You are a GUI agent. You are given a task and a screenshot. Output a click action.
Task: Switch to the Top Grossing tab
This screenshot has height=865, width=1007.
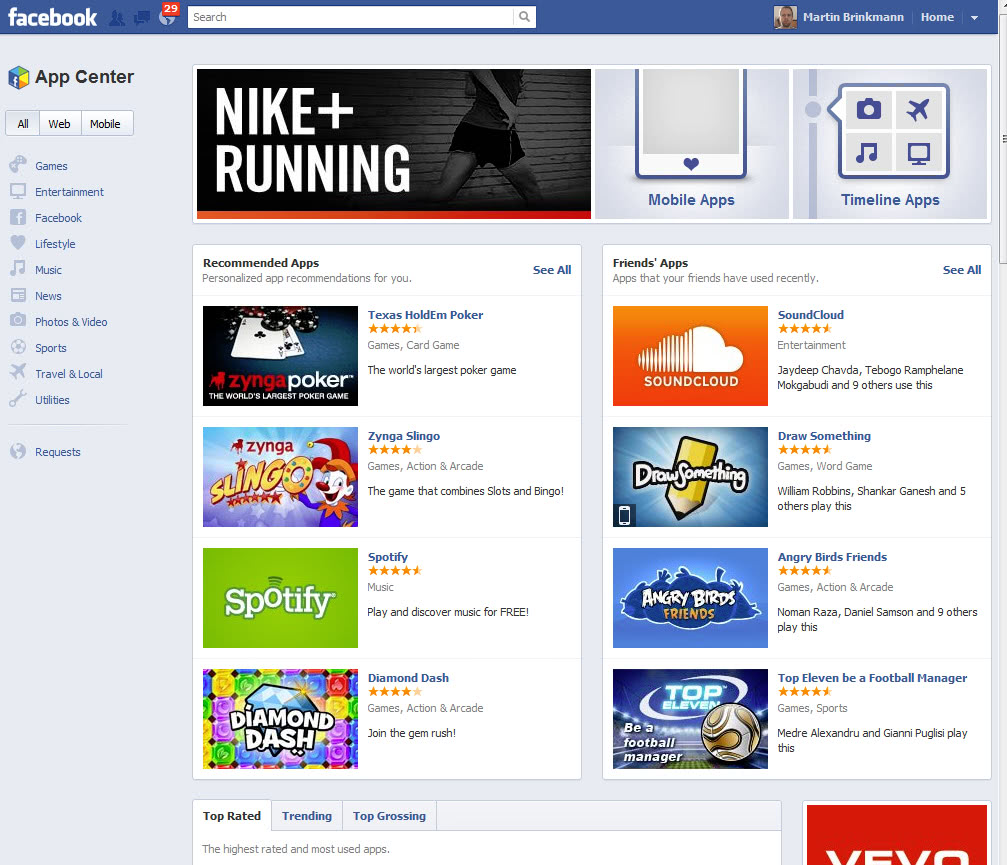point(389,816)
